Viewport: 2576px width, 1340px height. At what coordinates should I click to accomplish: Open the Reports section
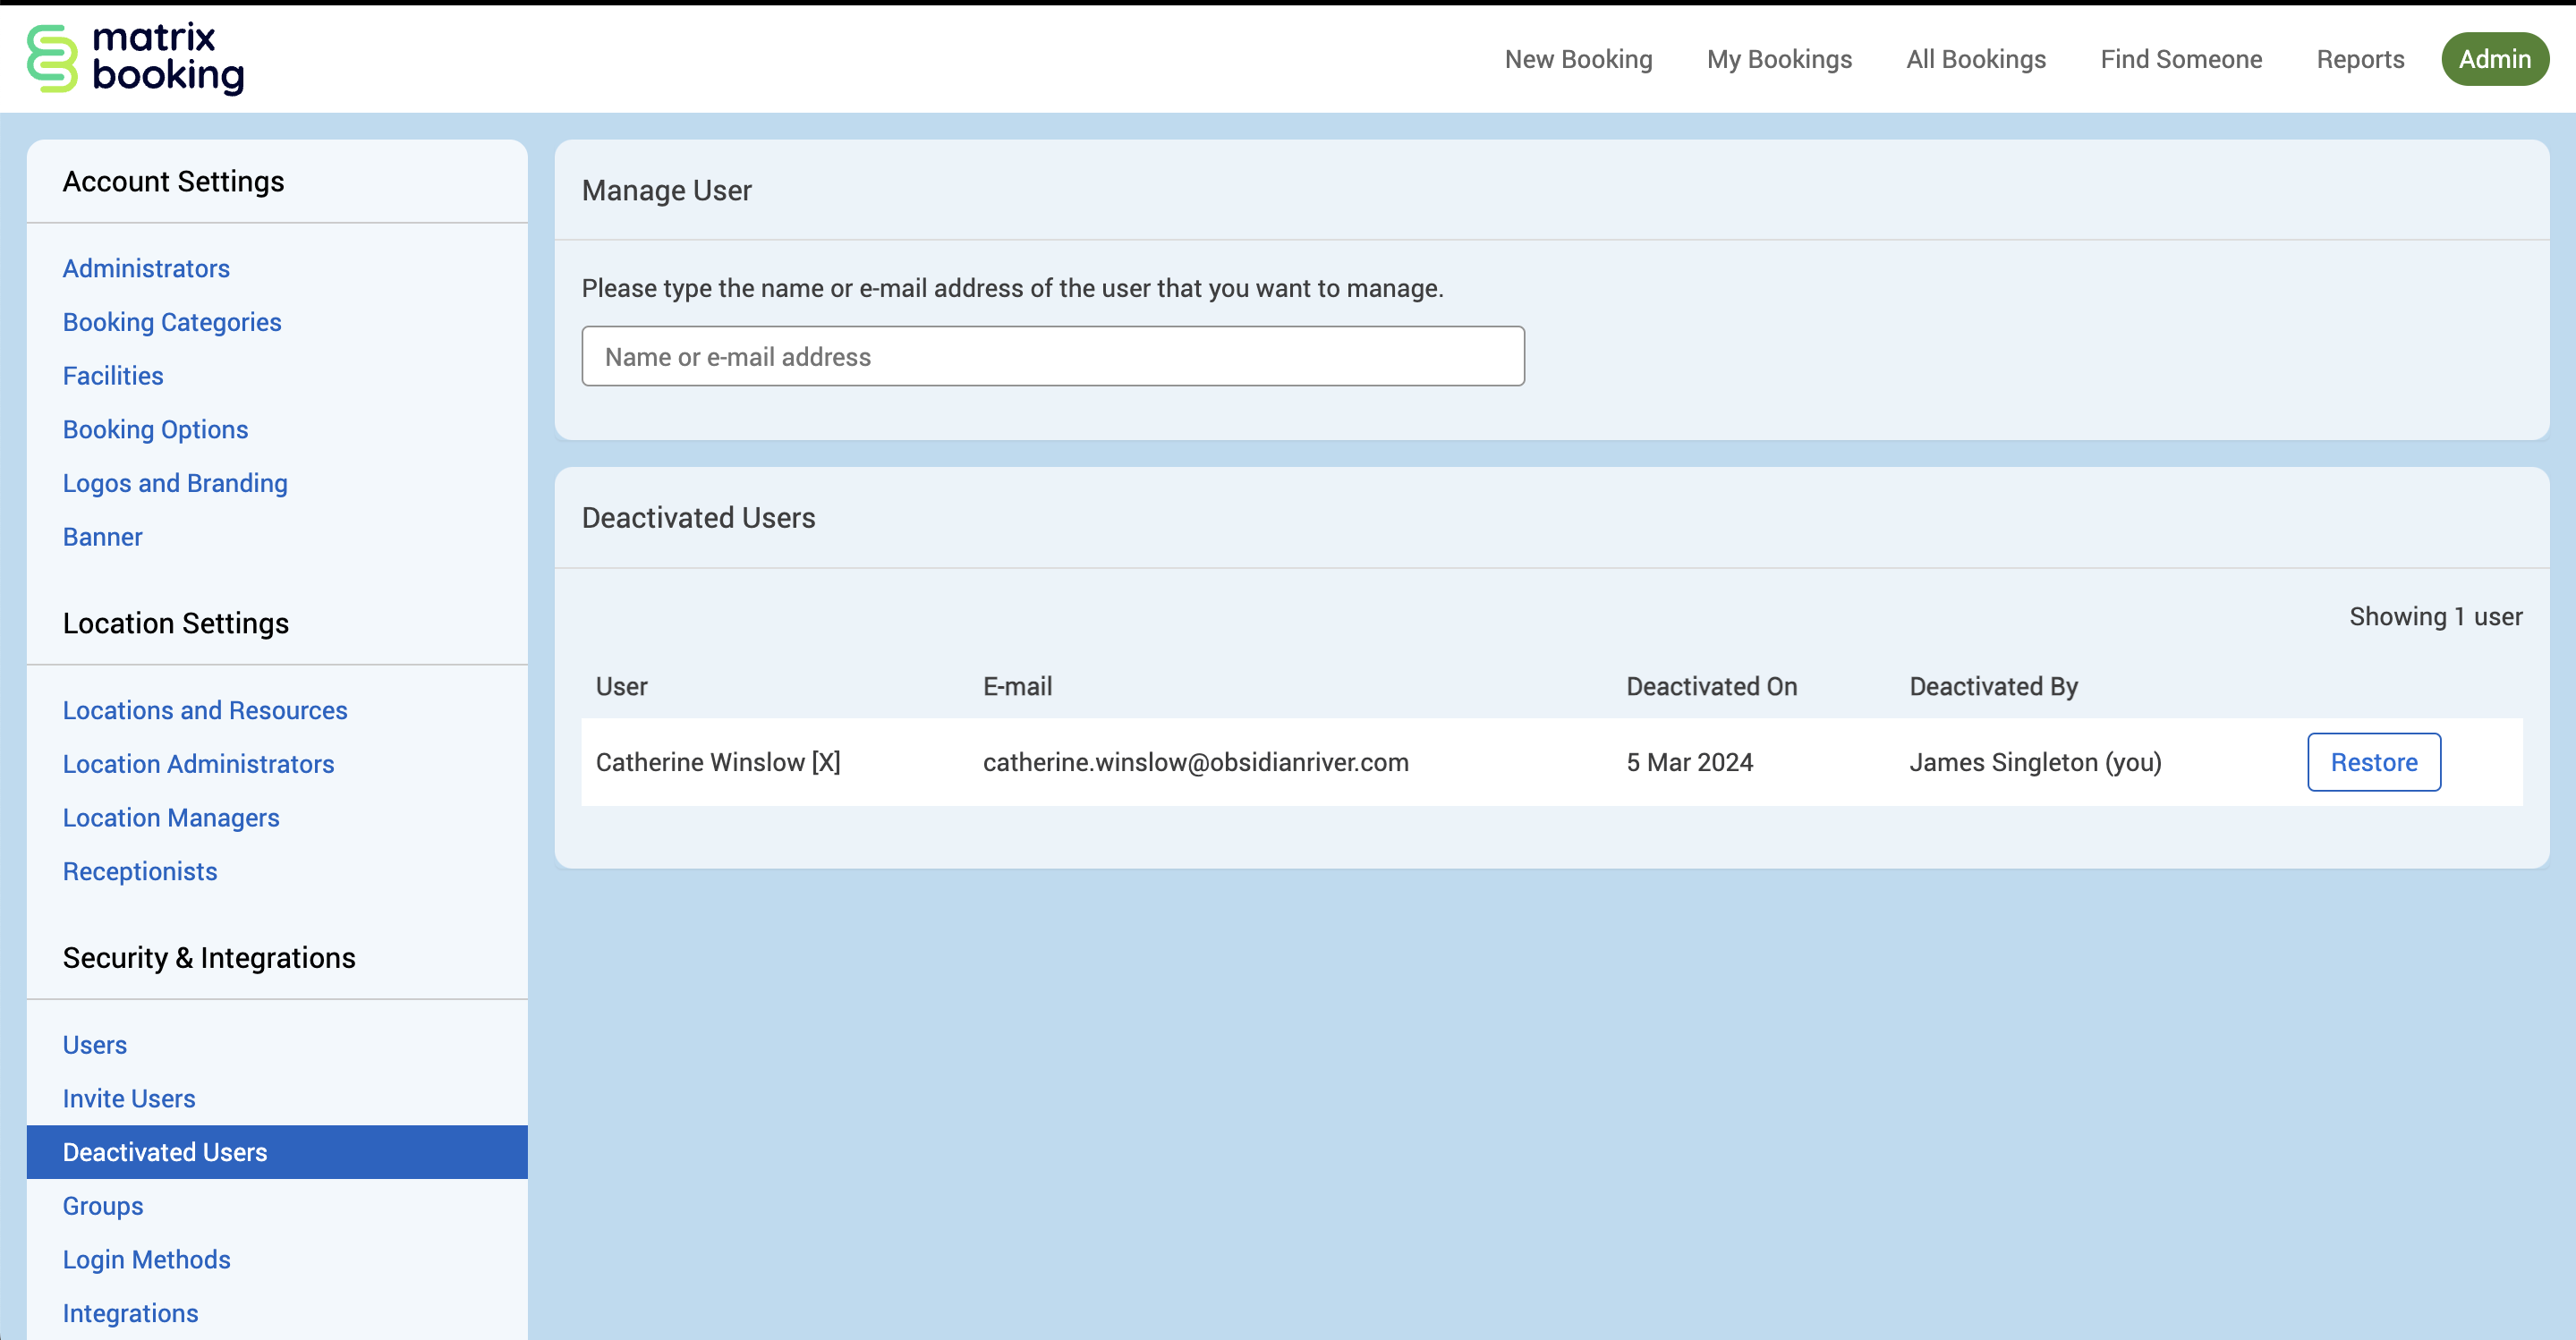pos(2360,59)
